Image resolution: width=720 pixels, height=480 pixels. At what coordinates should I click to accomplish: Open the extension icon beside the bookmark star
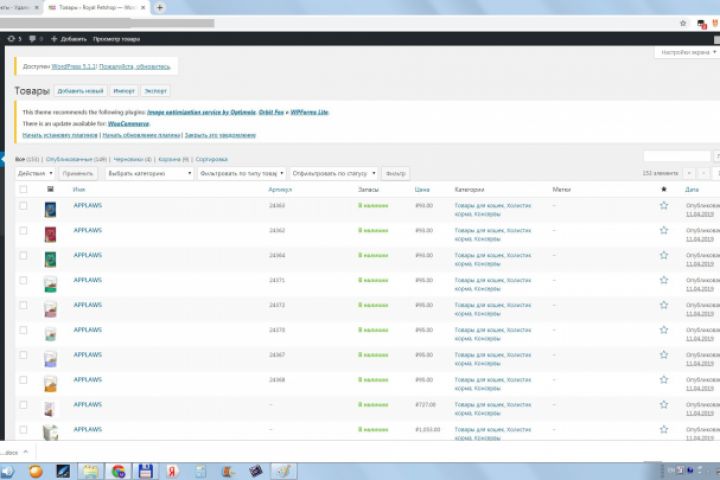tap(701, 24)
